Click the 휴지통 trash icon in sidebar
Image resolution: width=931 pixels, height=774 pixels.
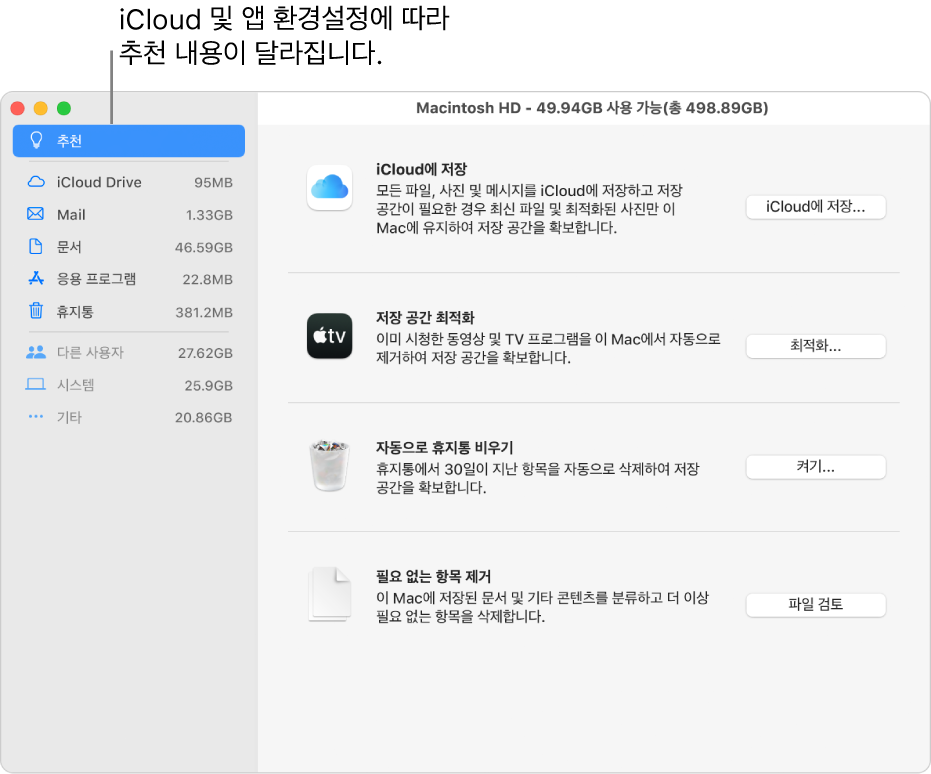(36, 310)
